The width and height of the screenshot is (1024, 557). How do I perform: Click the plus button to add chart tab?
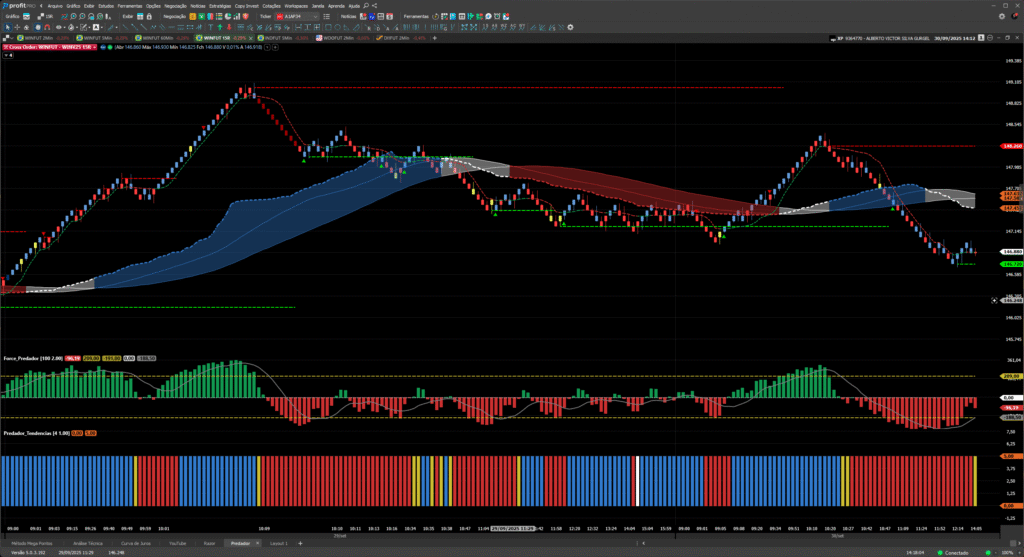436,38
